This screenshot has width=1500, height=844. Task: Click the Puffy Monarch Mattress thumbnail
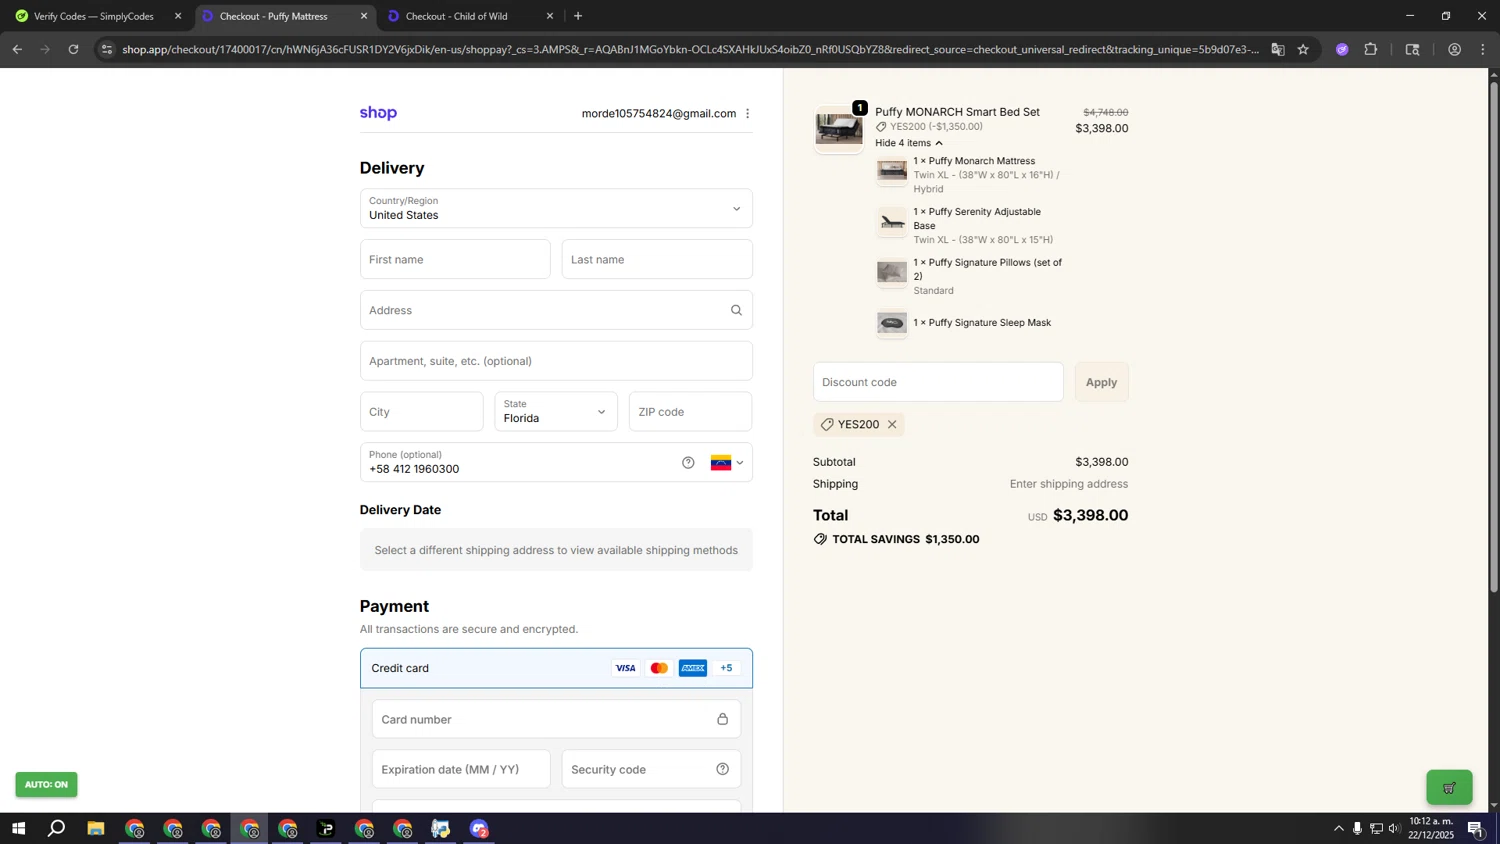pyautogui.click(x=892, y=171)
